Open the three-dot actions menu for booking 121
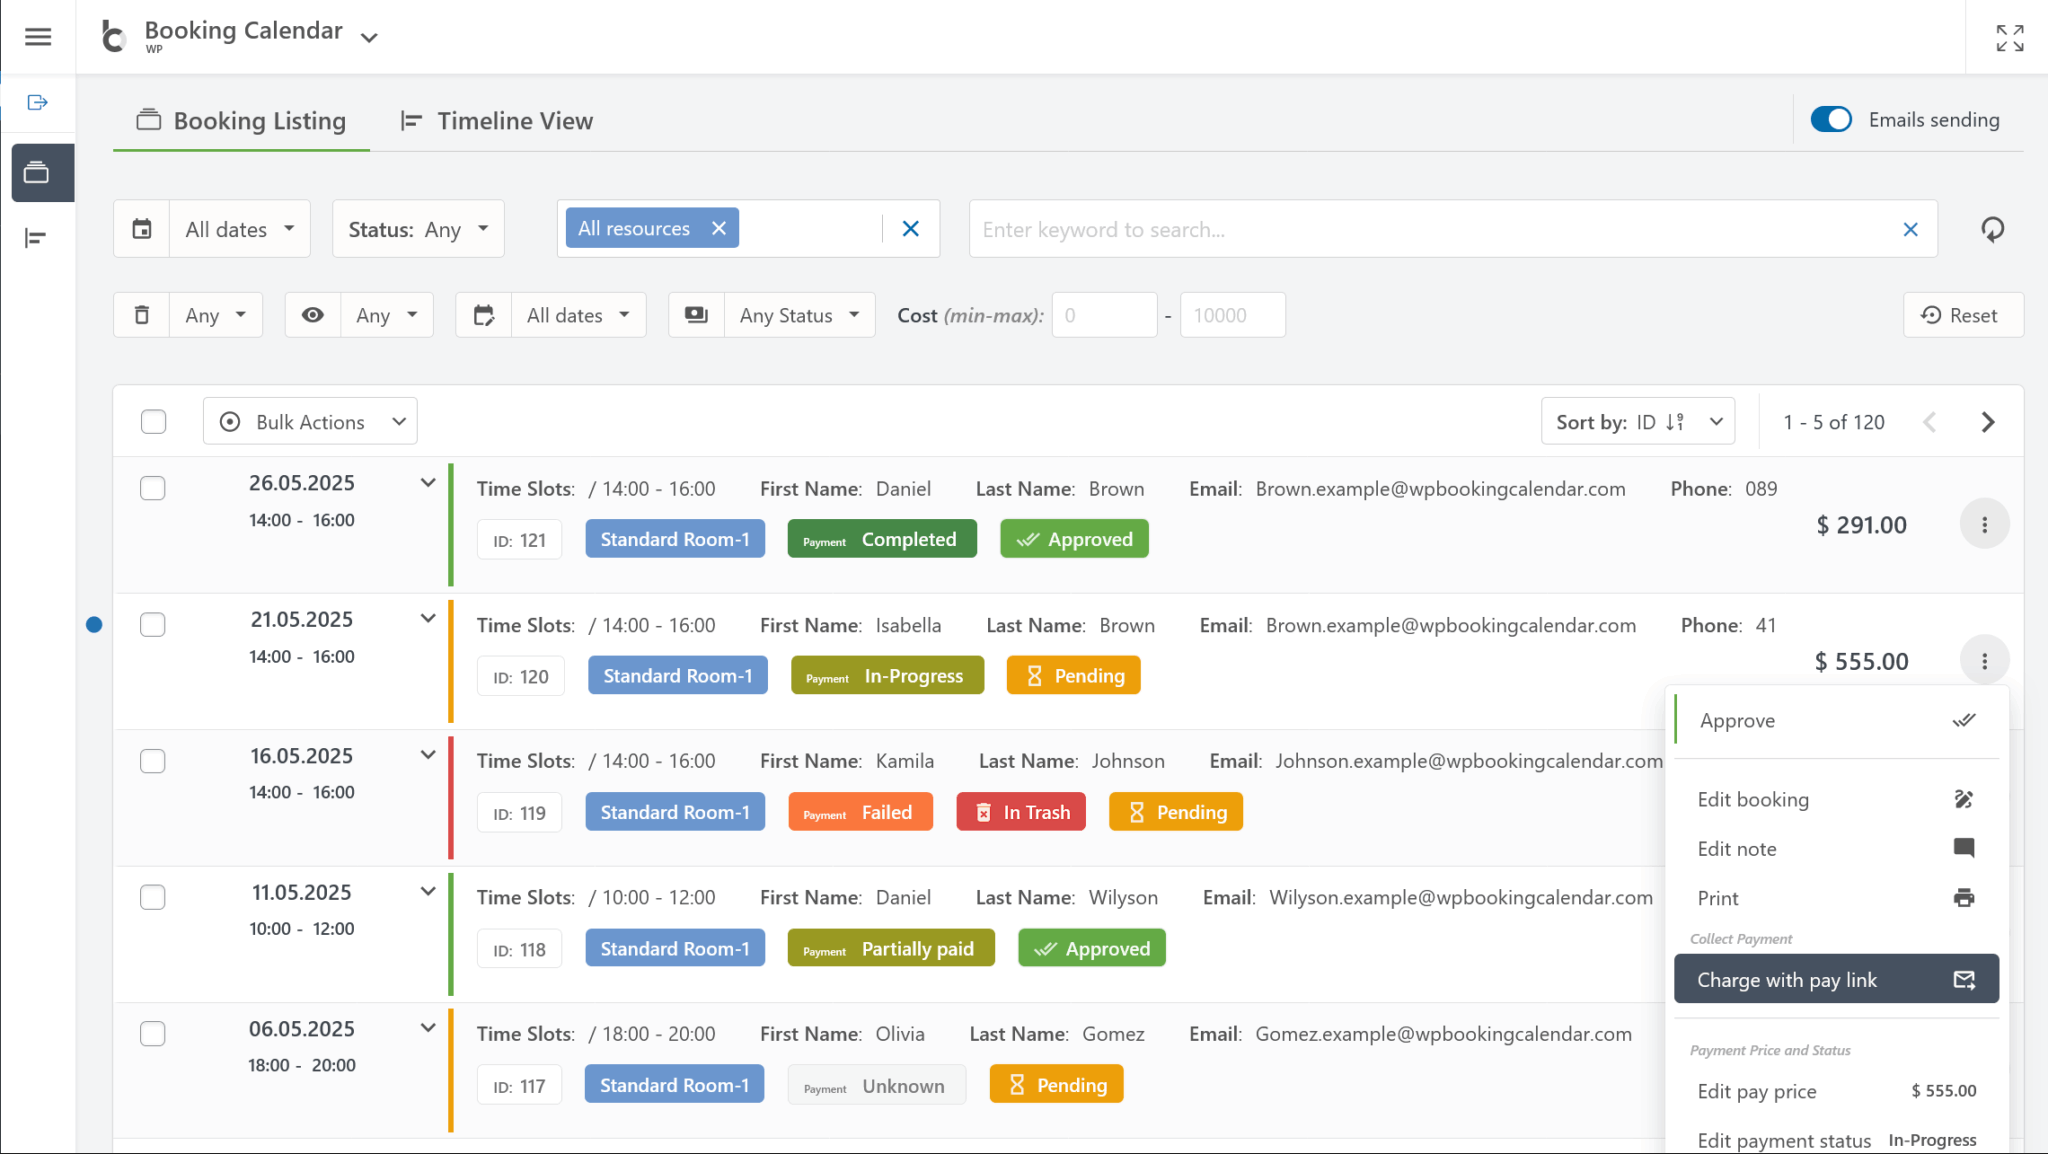The width and height of the screenshot is (2048, 1154). pyautogui.click(x=1985, y=523)
